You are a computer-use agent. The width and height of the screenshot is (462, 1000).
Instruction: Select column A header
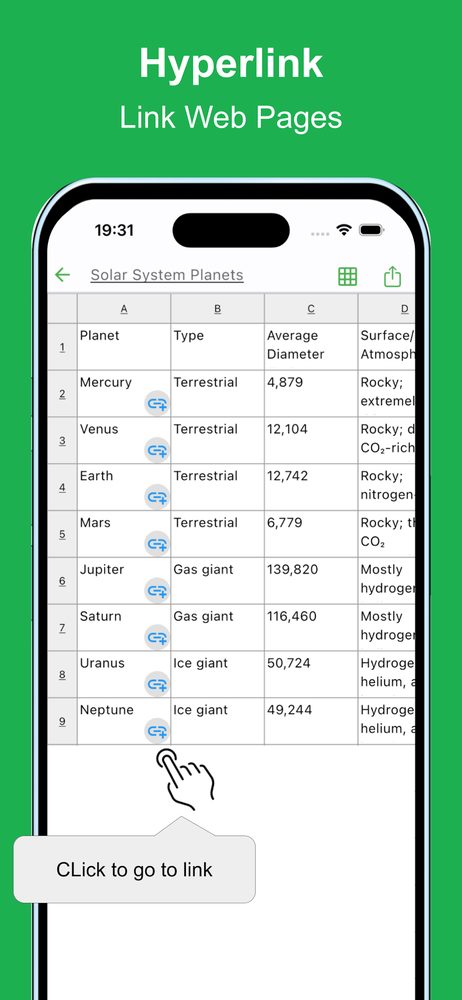point(124,309)
